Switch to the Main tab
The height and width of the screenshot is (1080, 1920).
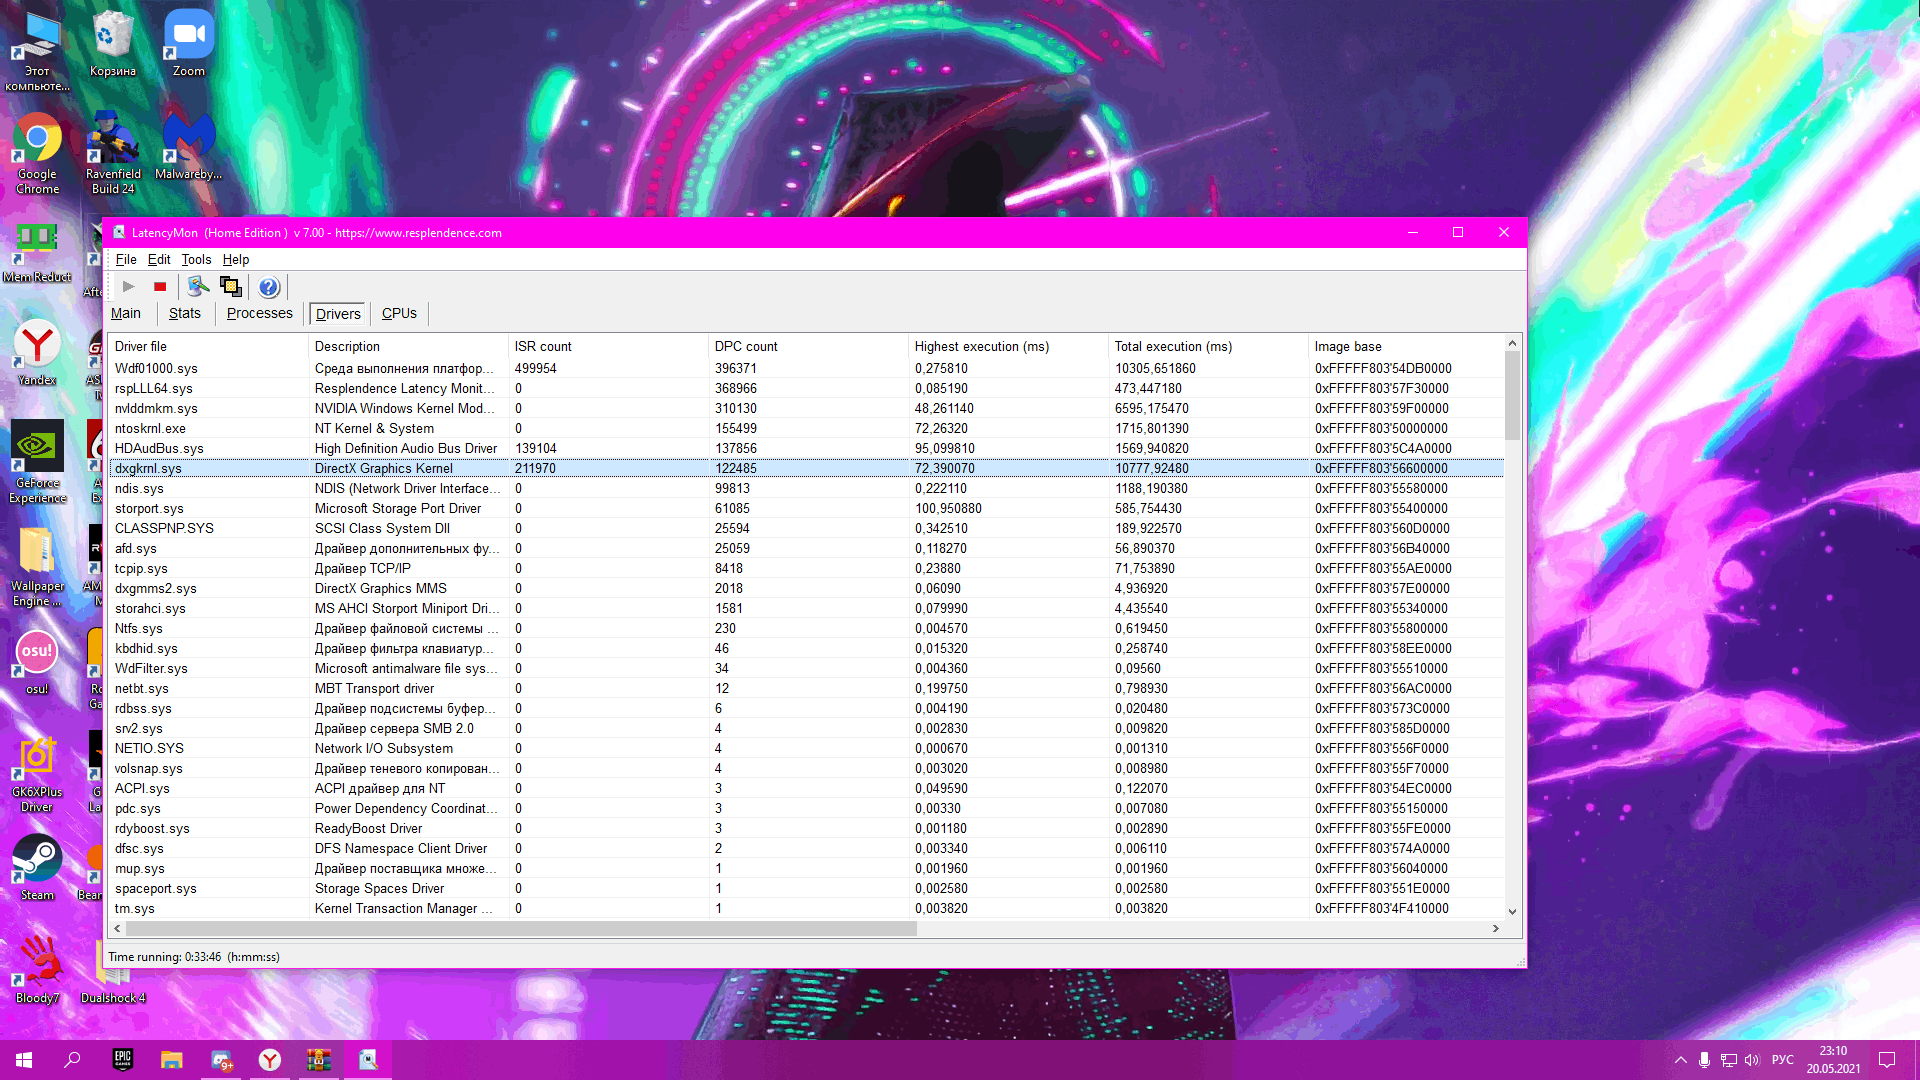click(x=126, y=313)
